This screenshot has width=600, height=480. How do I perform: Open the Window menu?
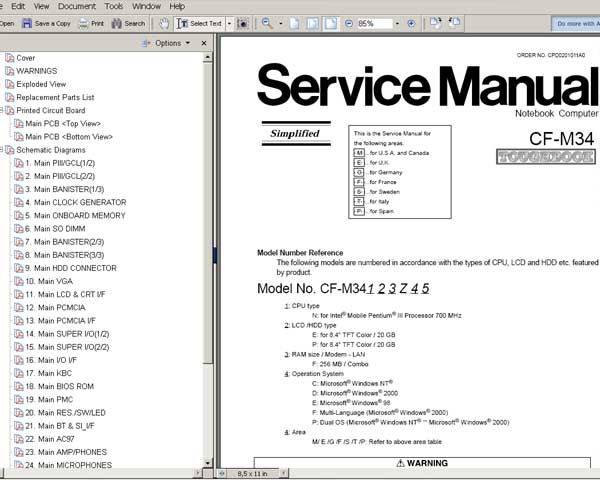[x=146, y=6]
